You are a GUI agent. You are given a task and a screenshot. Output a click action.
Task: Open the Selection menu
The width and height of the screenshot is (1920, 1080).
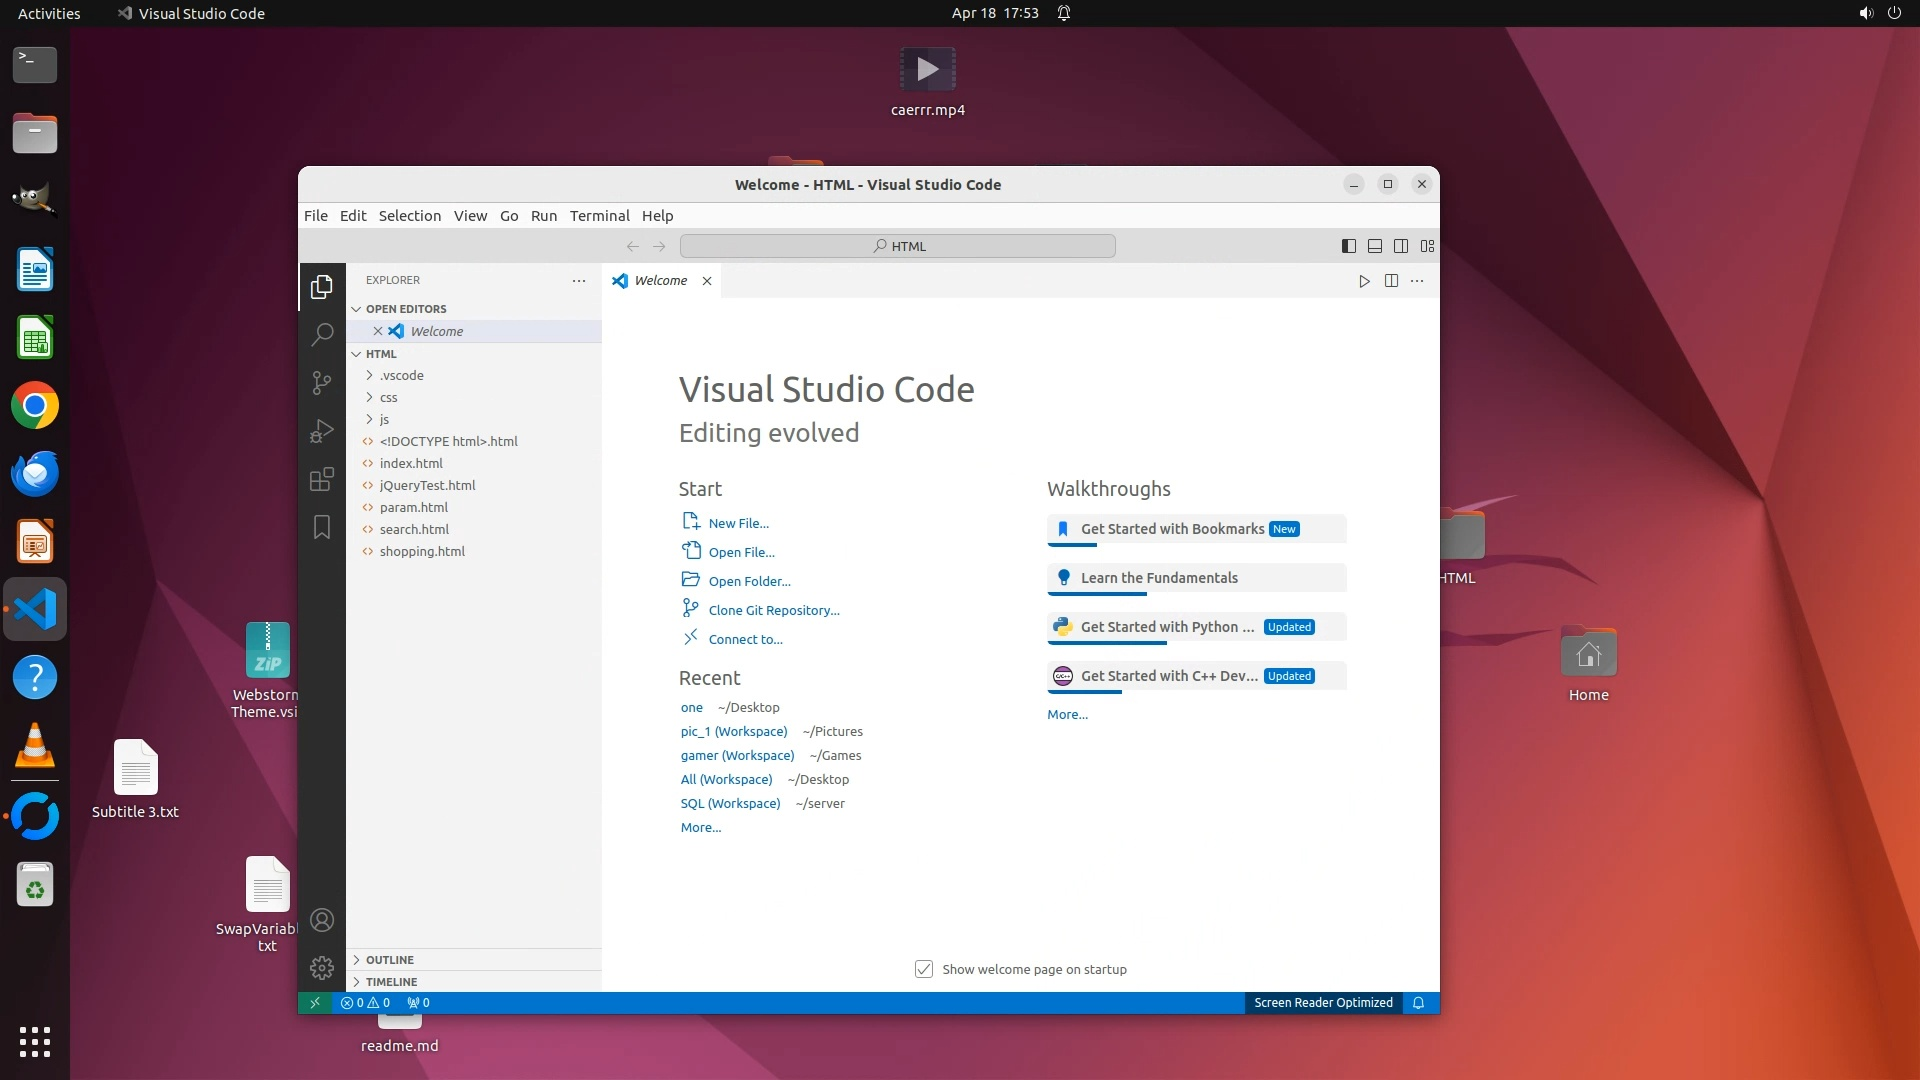(409, 216)
